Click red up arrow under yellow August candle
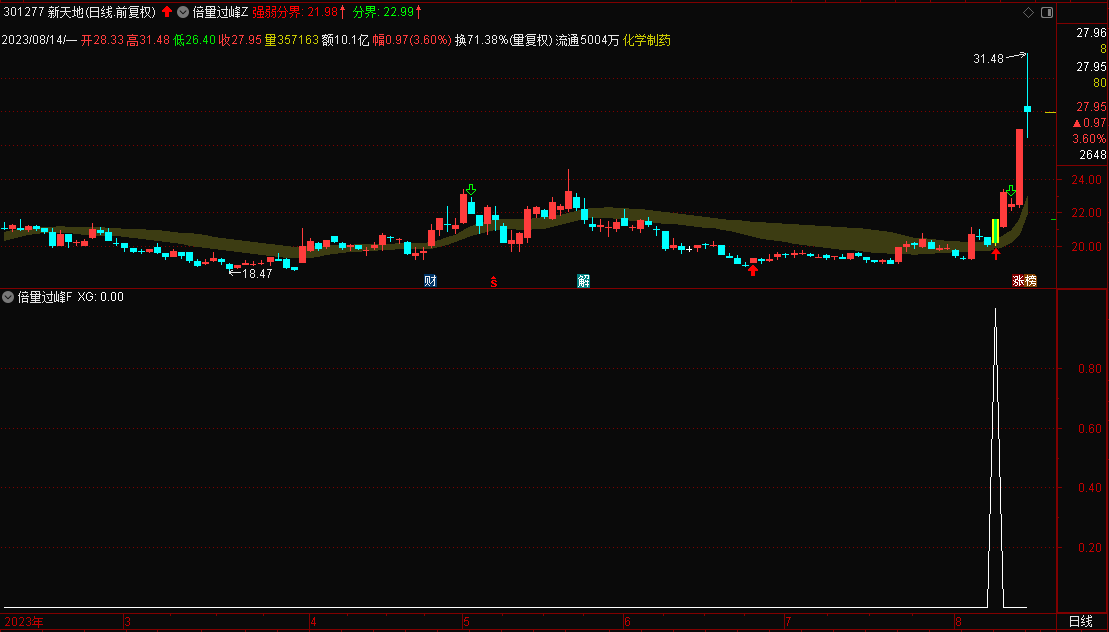This screenshot has width=1109, height=632. pos(996,254)
